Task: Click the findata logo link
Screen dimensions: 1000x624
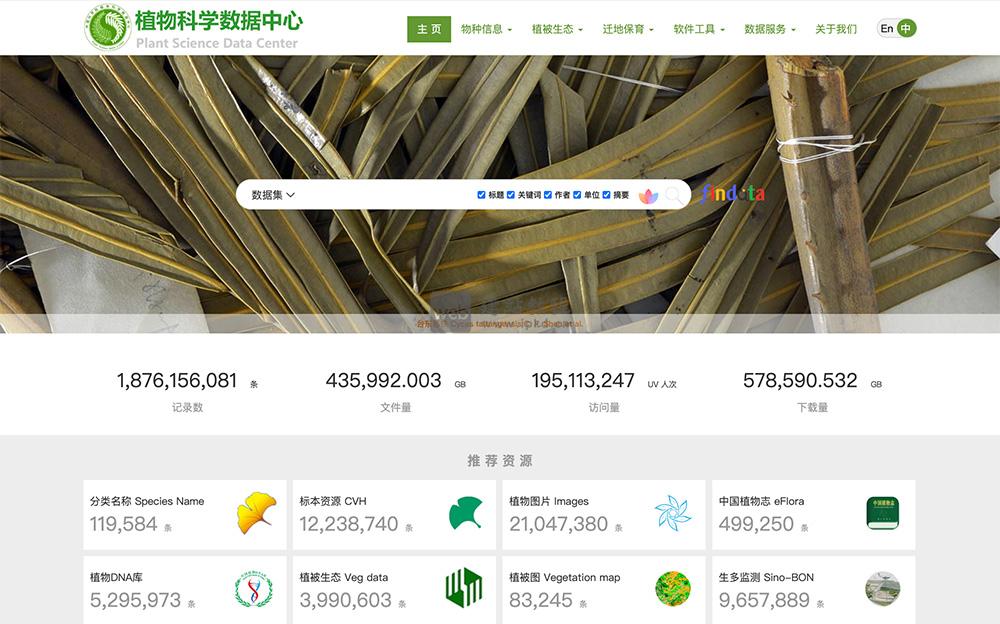Action: (x=733, y=195)
